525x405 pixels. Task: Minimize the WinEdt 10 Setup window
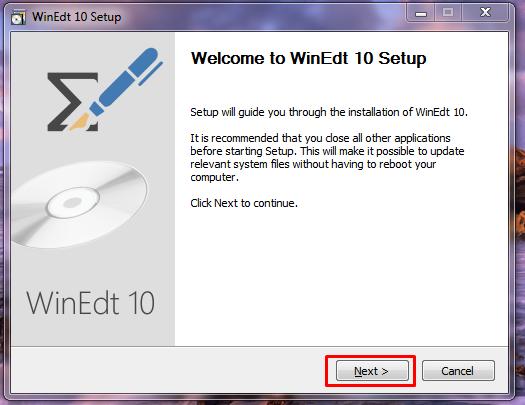pos(421,12)
